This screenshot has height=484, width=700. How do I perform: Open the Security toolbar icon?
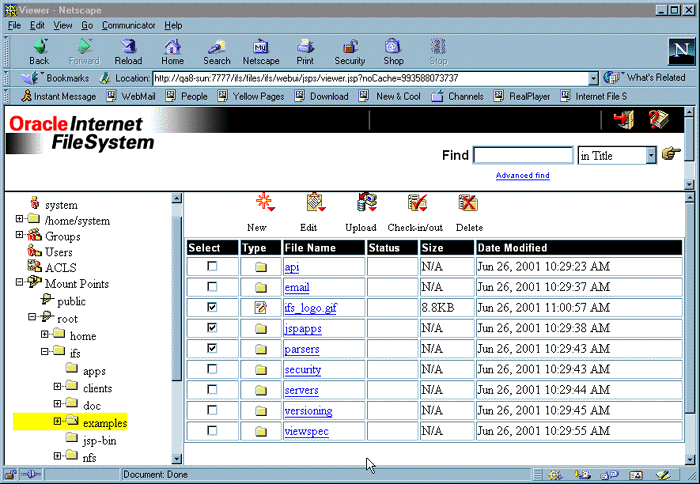tap(350, 46)
